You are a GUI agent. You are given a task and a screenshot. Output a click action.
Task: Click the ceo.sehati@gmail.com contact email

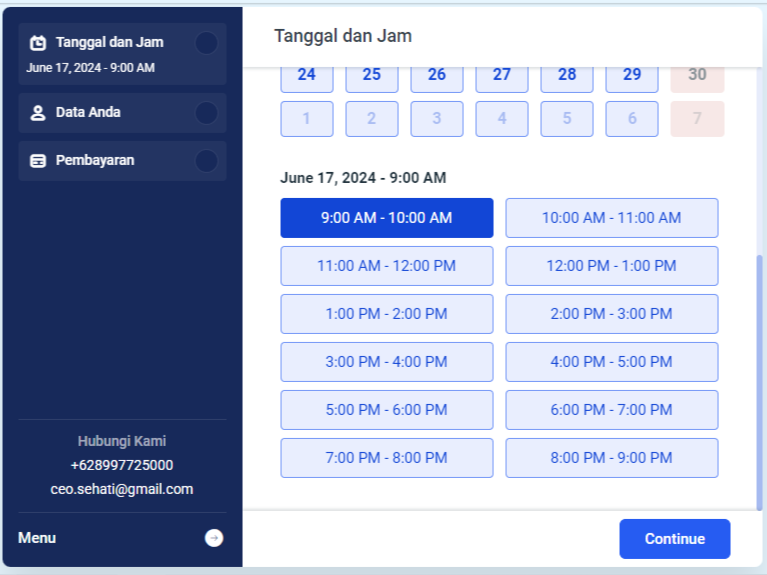[x=122, y=489]
